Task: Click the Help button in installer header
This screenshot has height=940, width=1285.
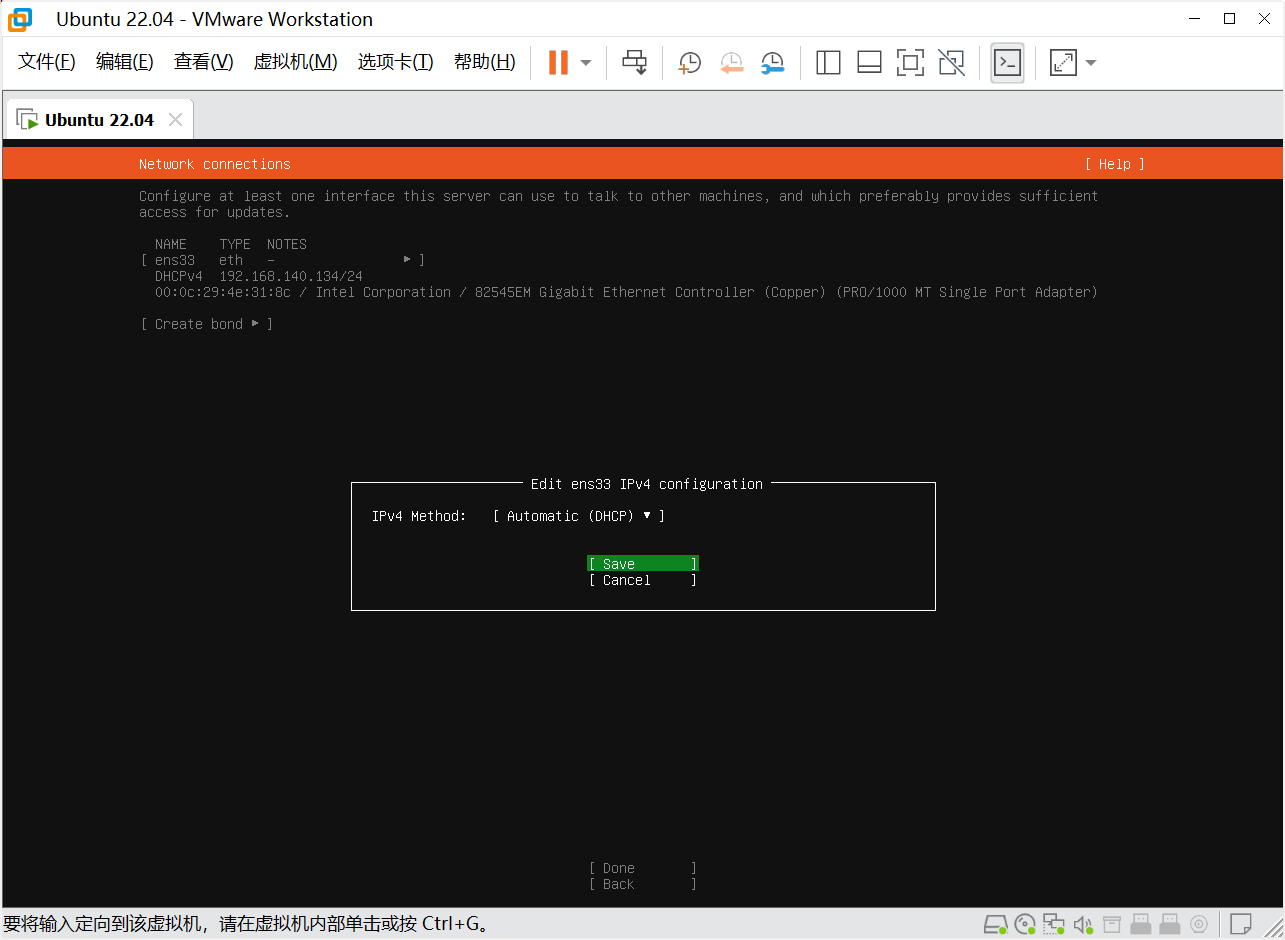Action: point(1114,164)
